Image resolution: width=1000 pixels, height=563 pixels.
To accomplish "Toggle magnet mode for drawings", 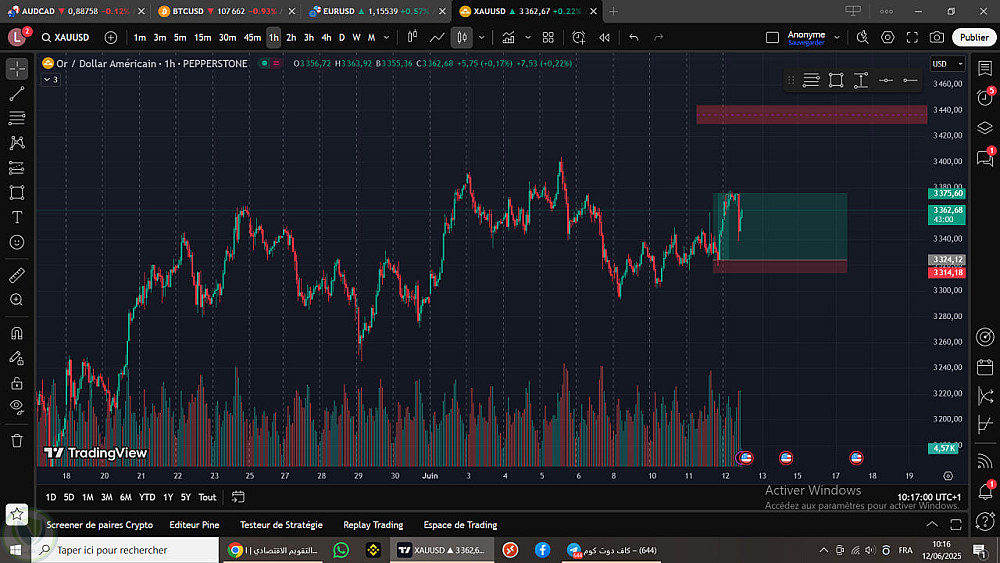I will click(x=17, y=333).
